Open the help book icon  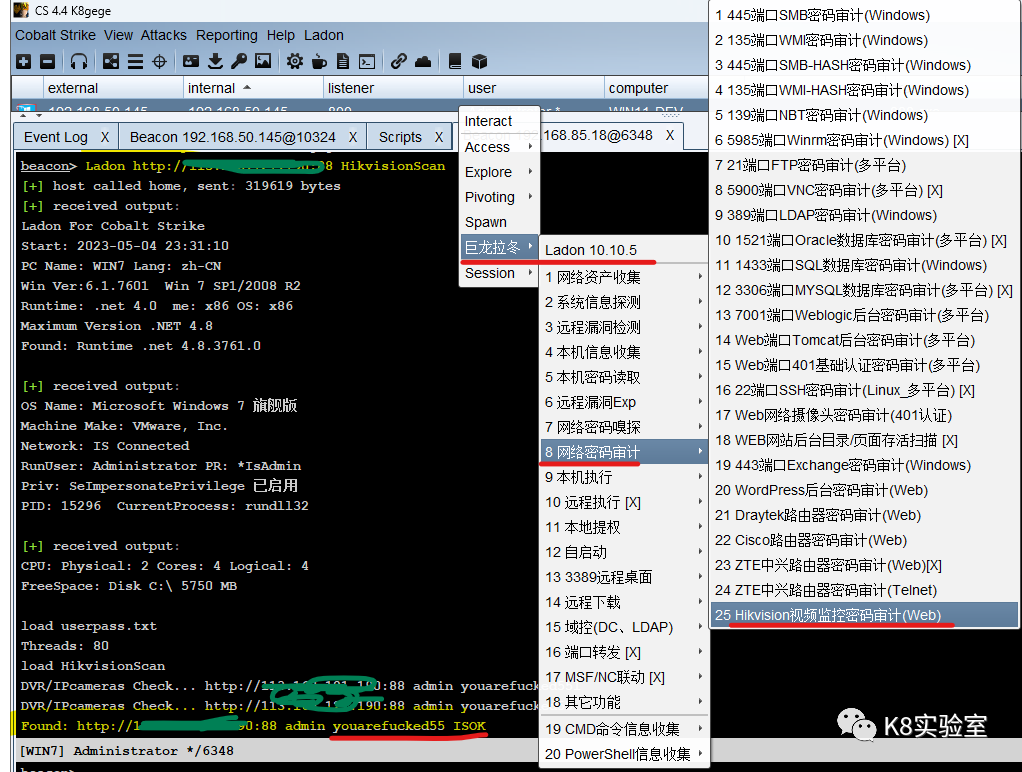tap(455, 61)
